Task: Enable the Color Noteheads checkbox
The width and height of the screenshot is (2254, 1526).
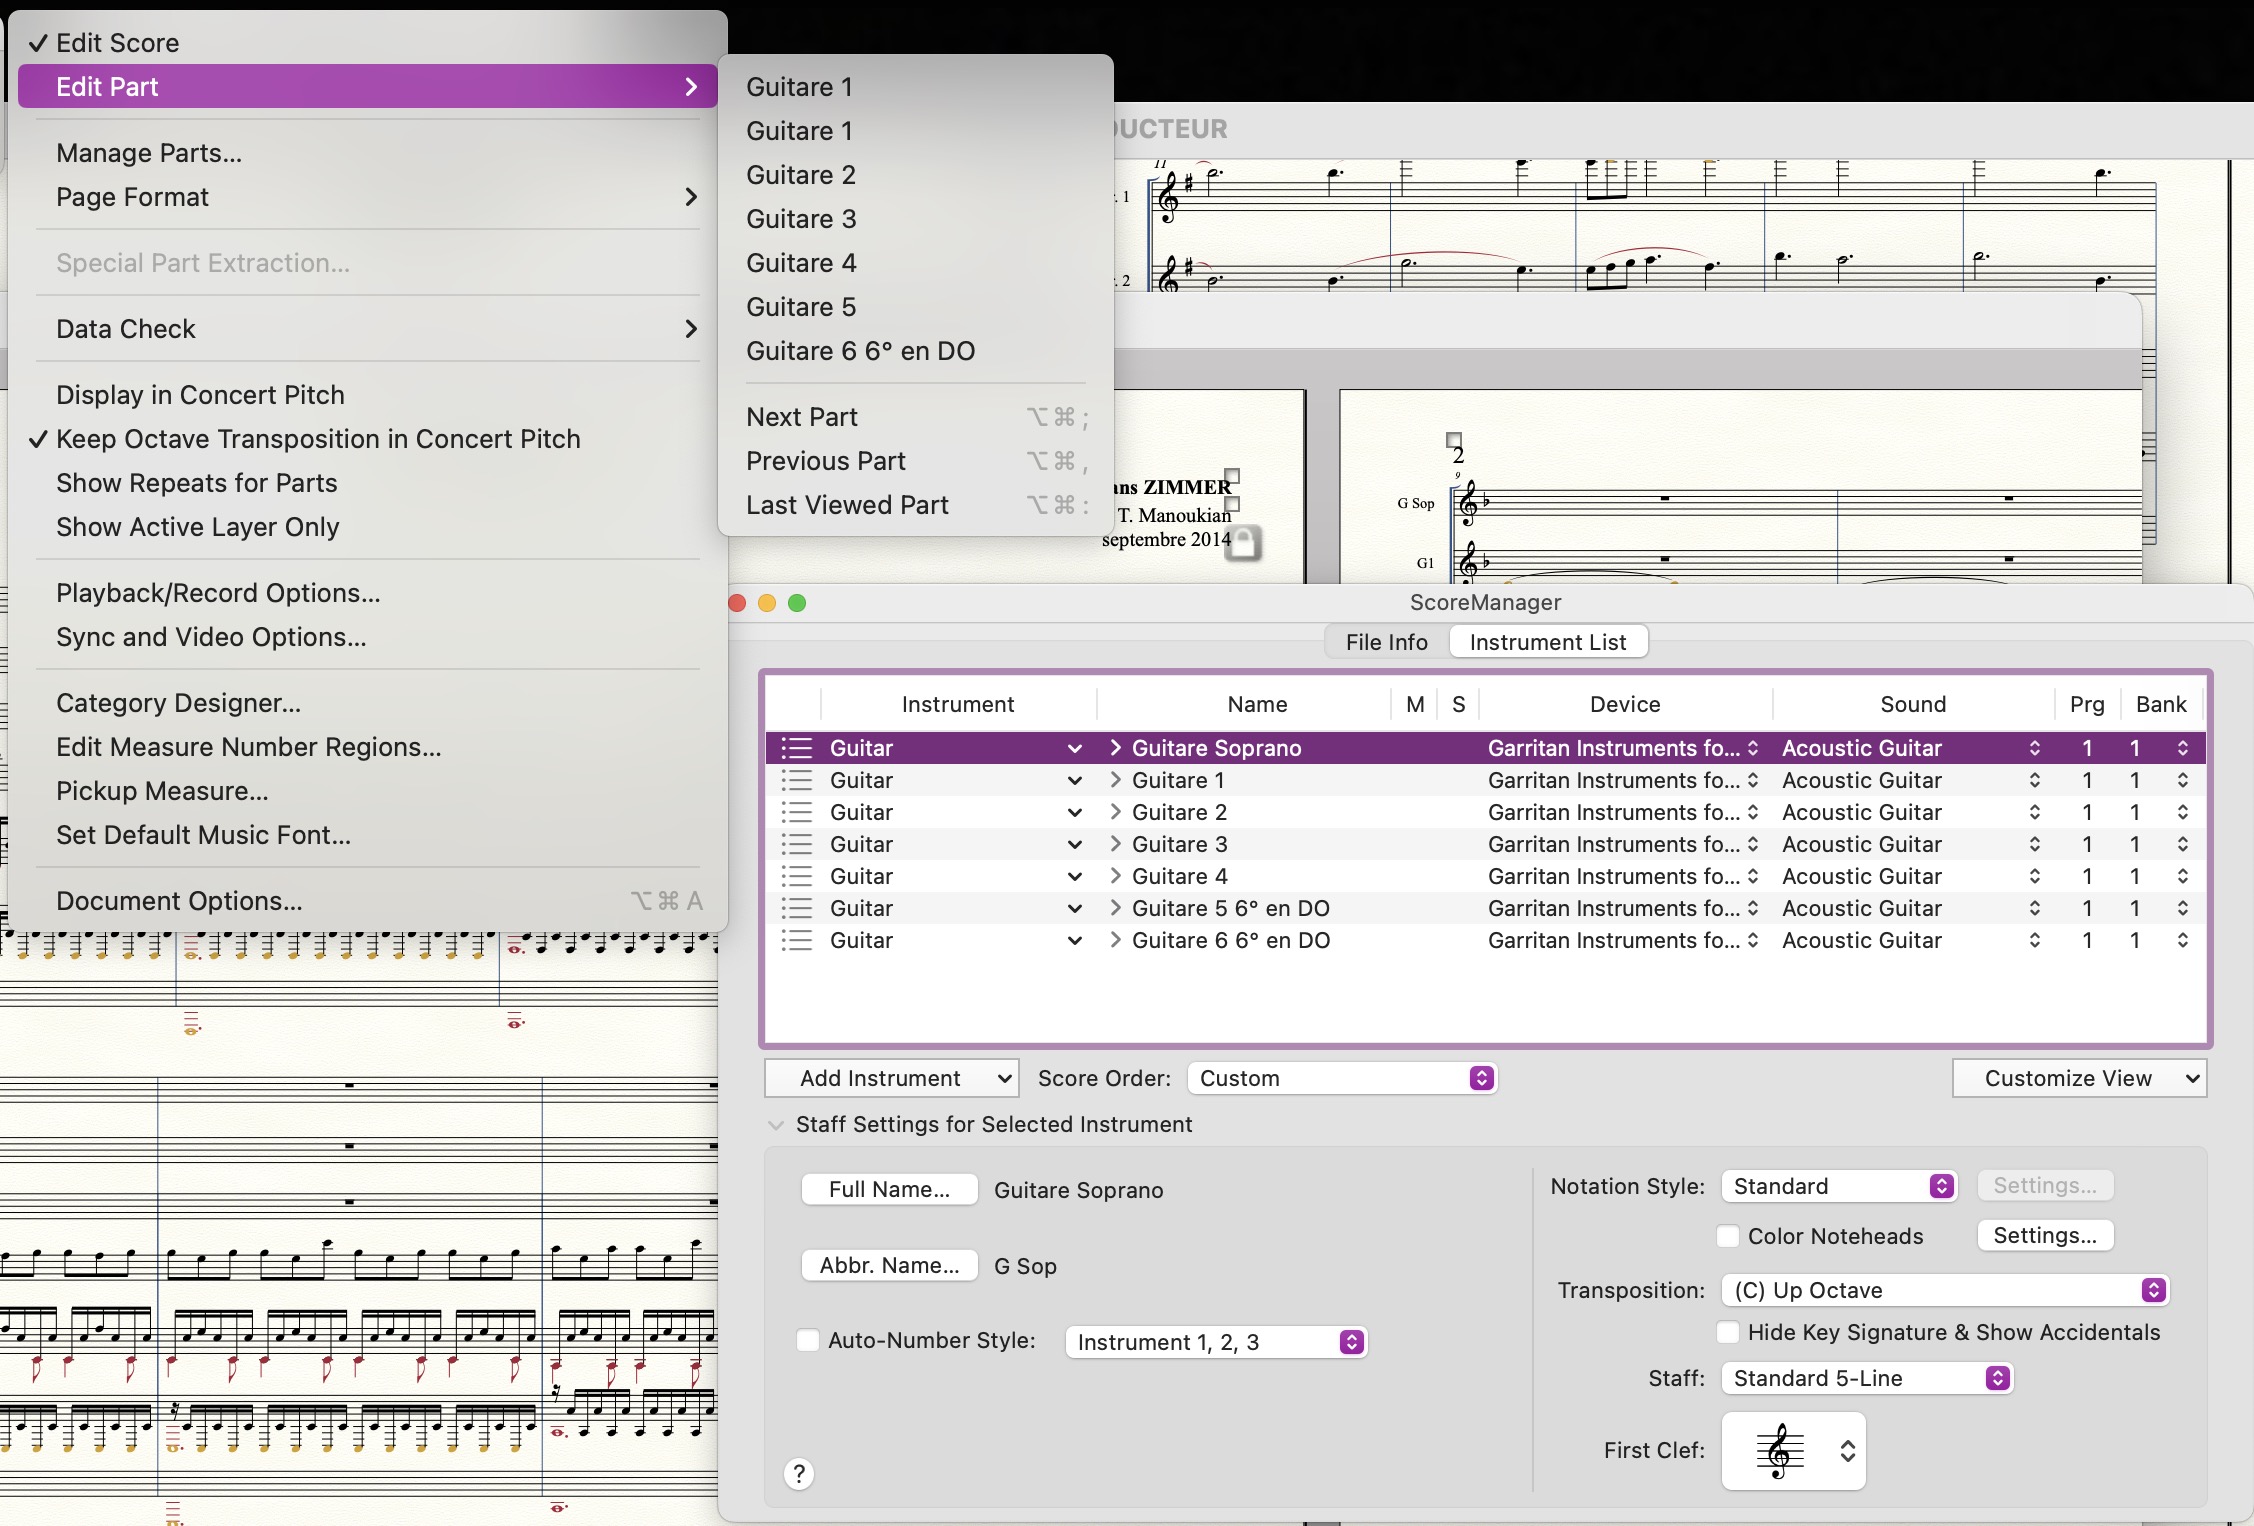Action: 1727,1236
